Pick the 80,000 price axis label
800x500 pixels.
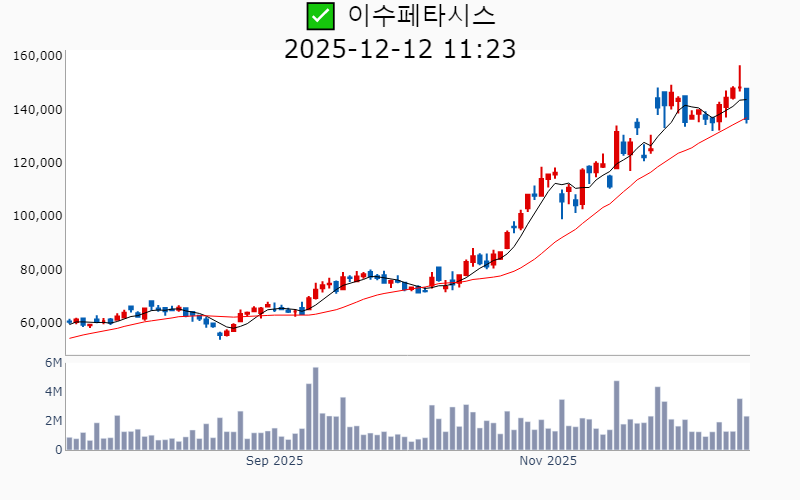[41, 269]
